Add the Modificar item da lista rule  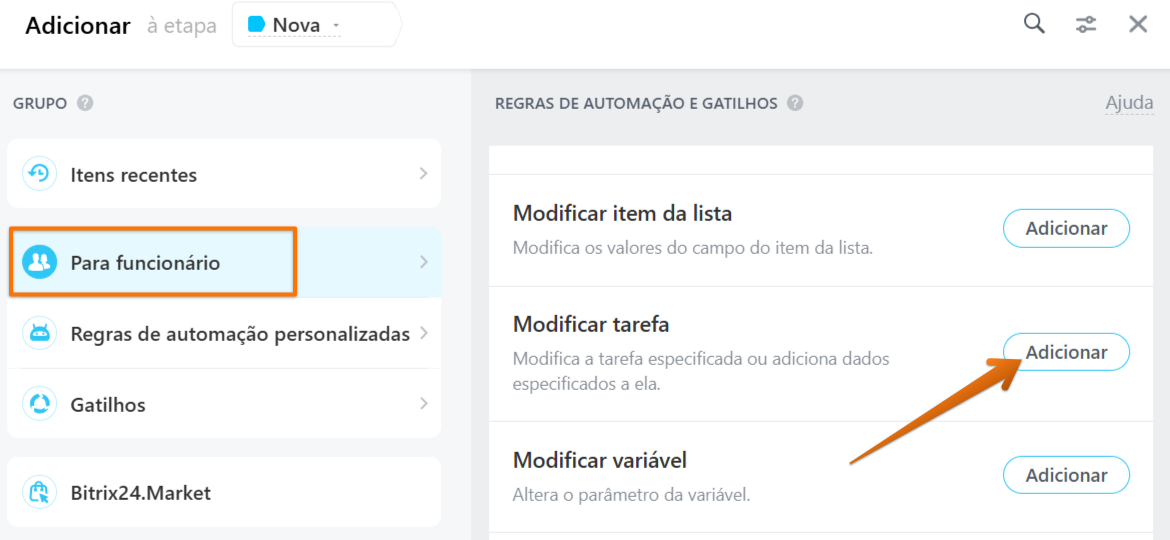click(1066, 228)
